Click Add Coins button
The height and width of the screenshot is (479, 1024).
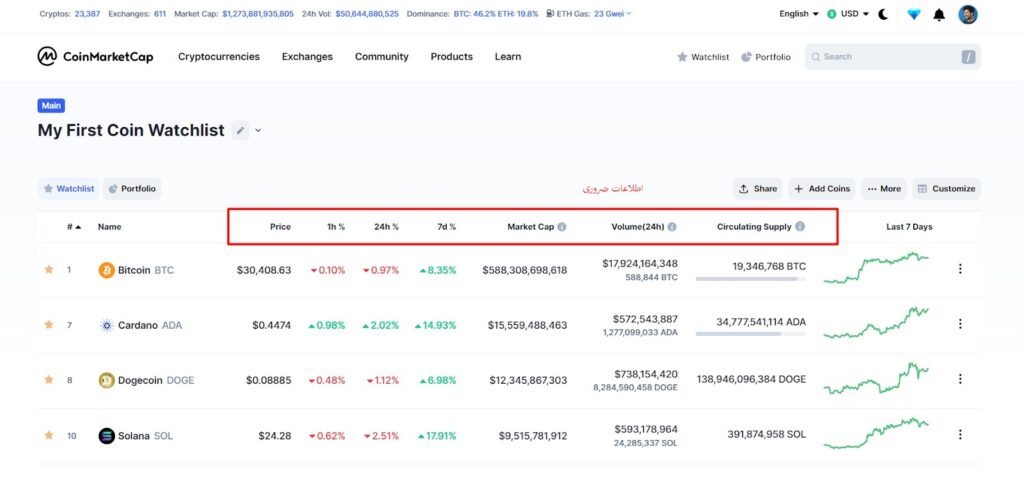point(822,189)
